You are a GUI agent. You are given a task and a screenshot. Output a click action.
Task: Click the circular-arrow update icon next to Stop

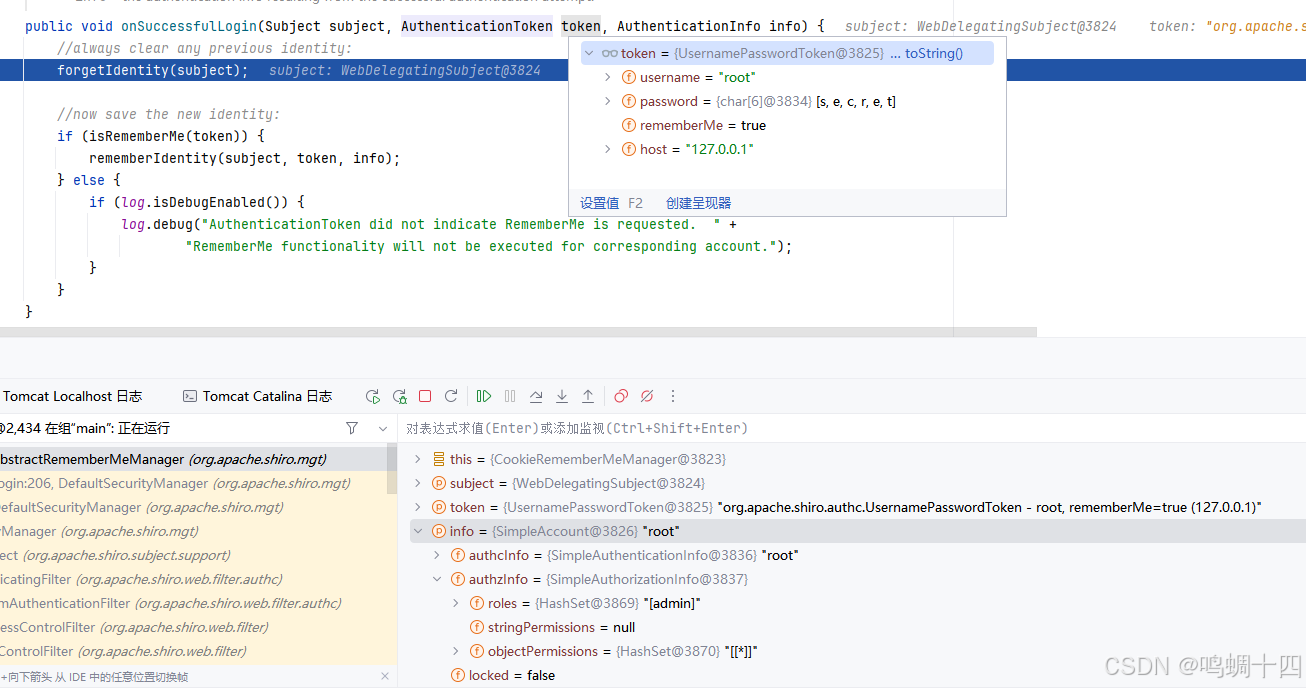451,396
